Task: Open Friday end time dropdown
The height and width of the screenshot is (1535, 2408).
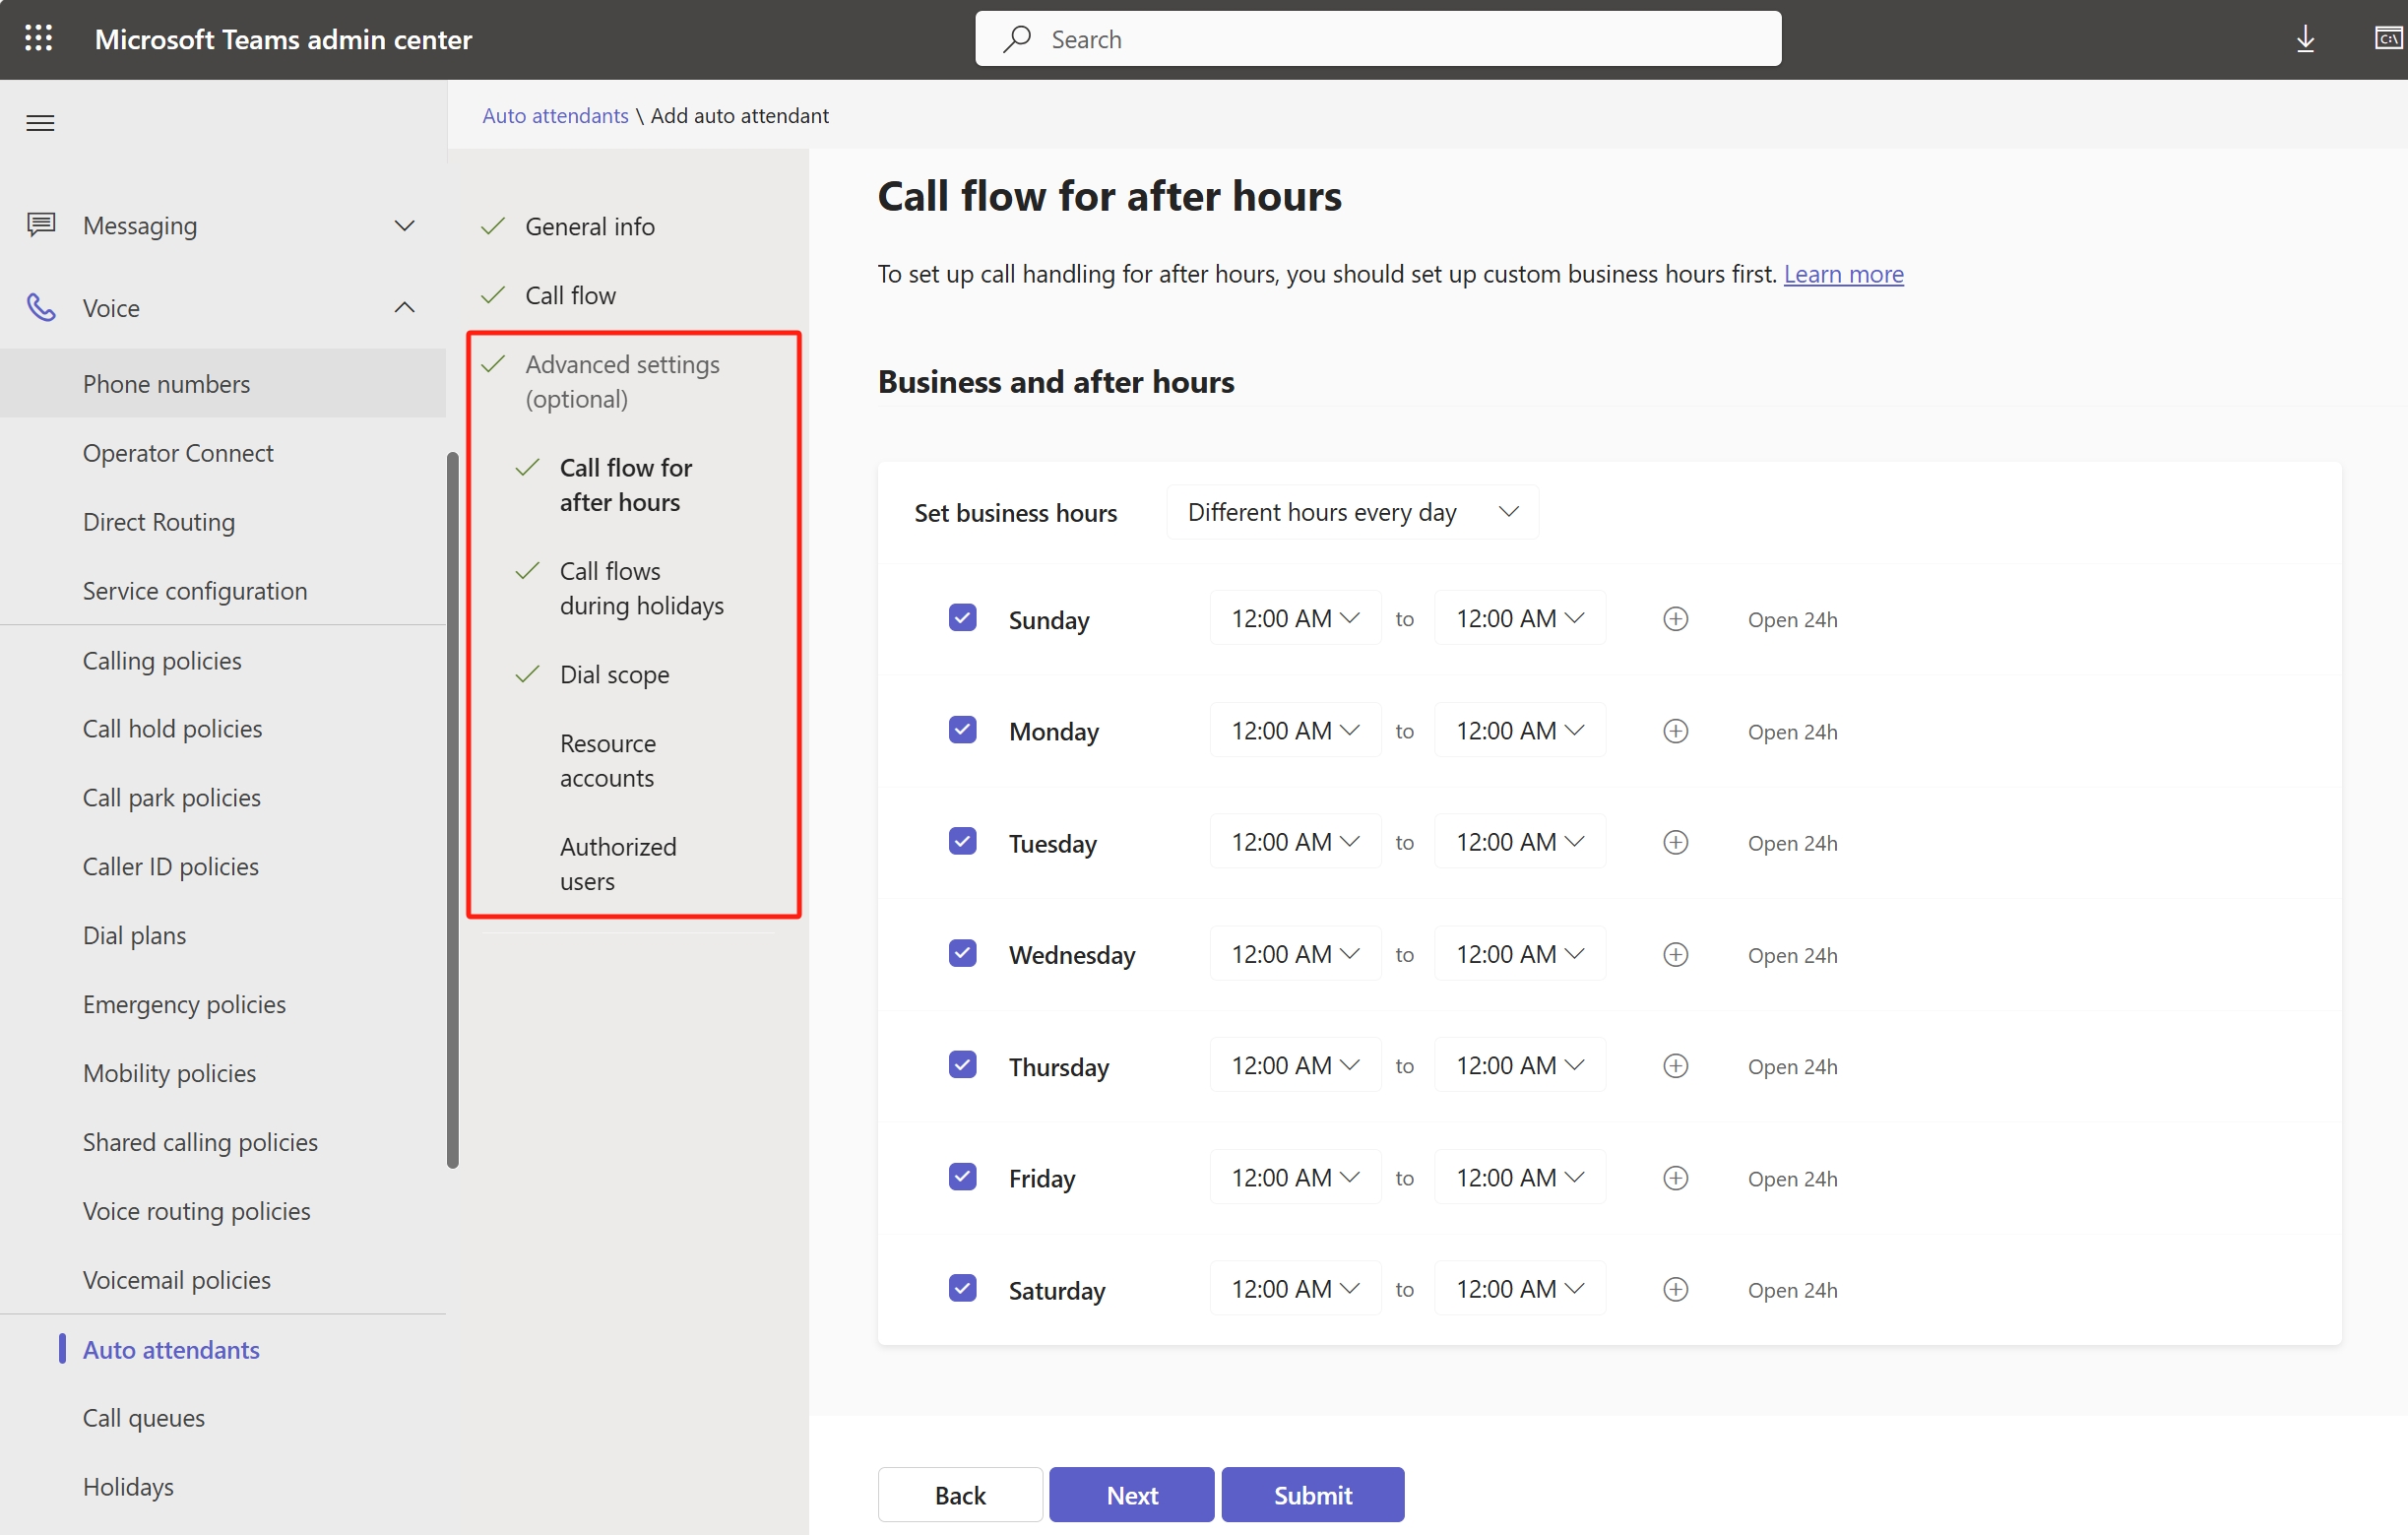Action: click(1520, 1178)
